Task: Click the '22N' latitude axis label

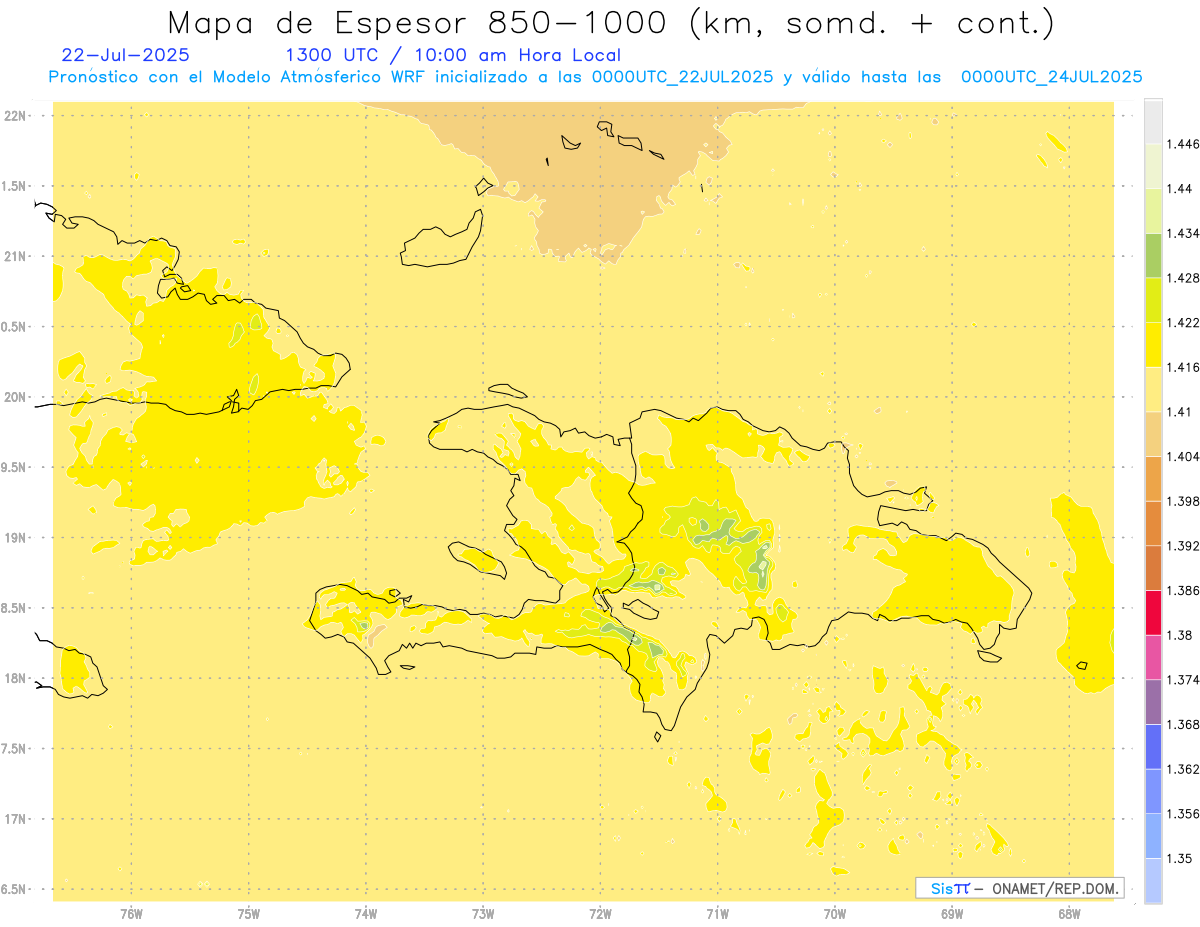Action: [15, 116]
